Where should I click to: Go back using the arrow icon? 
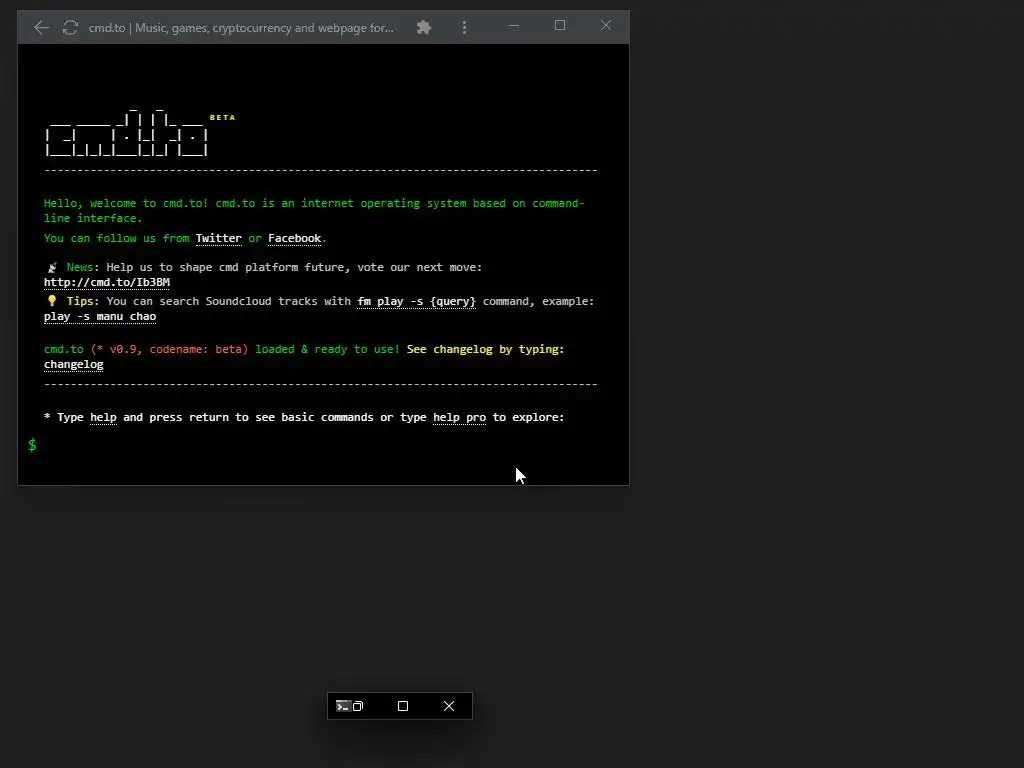pos(41,27)
